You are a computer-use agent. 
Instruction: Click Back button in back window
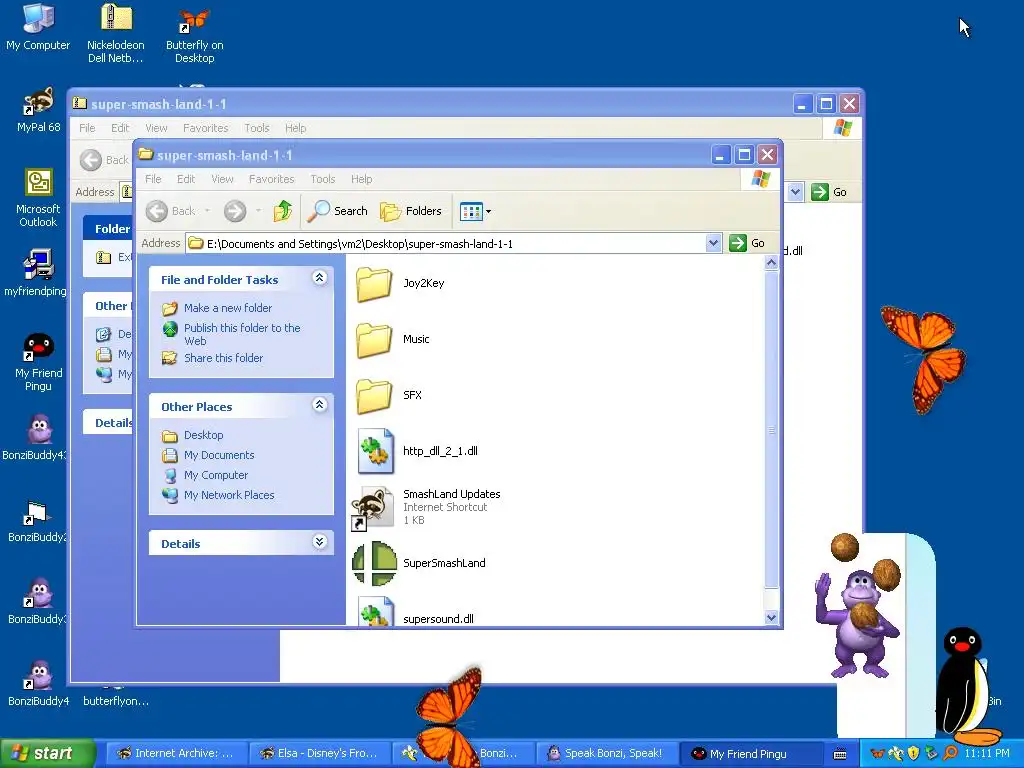[104, 160]
